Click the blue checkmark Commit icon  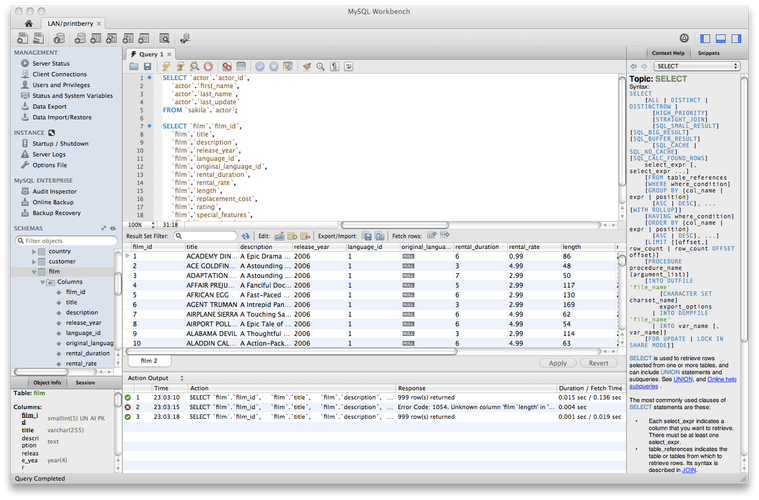[x=260, y=66]
